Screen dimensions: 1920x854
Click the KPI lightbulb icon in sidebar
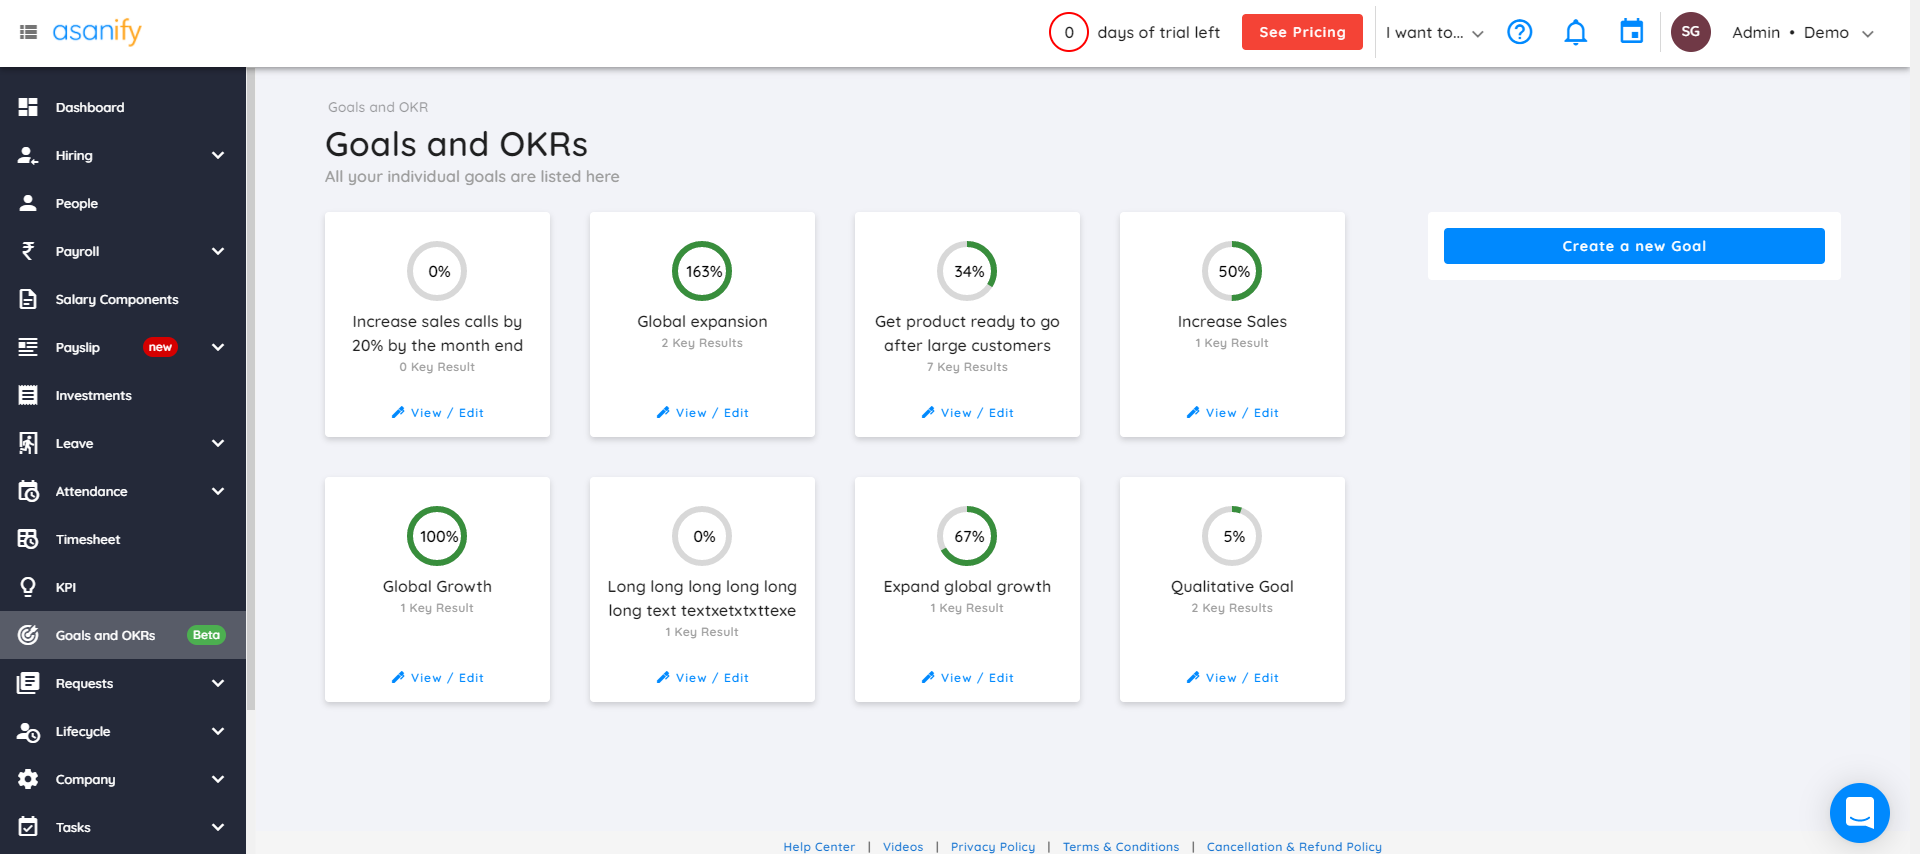[x=28, y=587]
